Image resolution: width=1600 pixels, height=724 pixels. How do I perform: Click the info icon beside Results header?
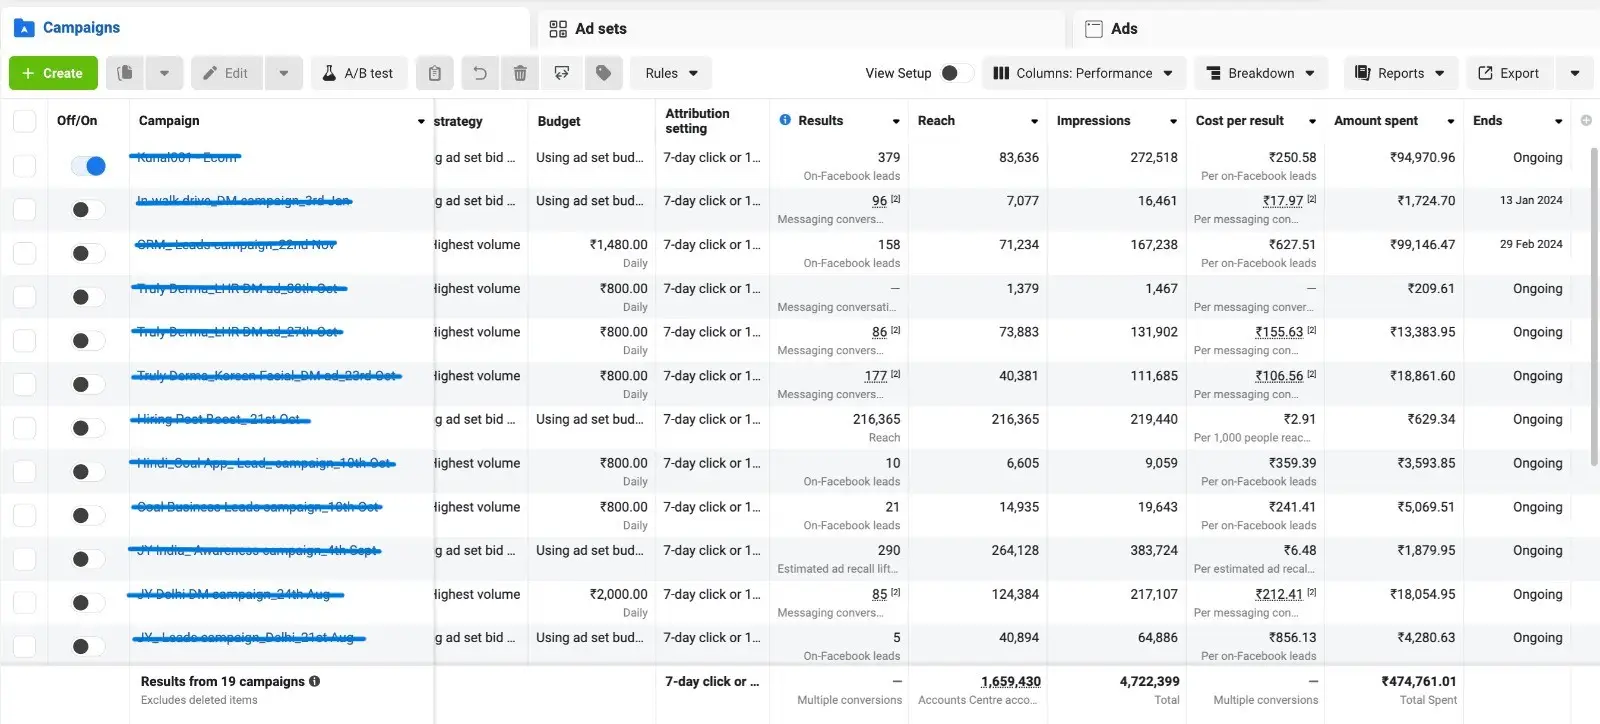(x=785, y=120)
